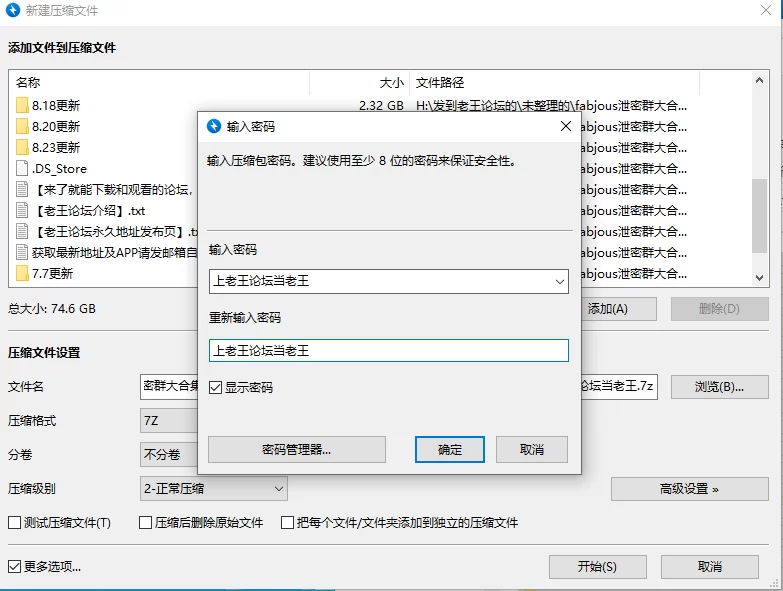Click the 文件名 input field

pyautogui.click(x=398, y=387)
